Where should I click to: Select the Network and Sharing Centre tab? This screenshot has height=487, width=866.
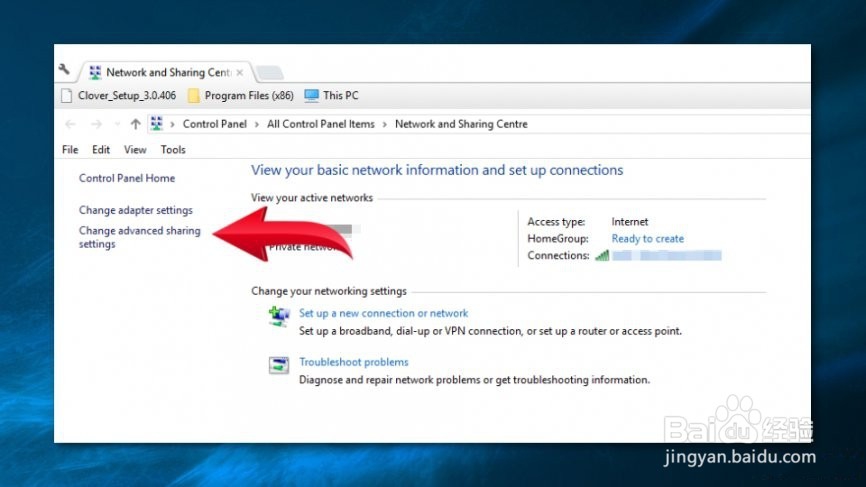[x=166, y=72]
